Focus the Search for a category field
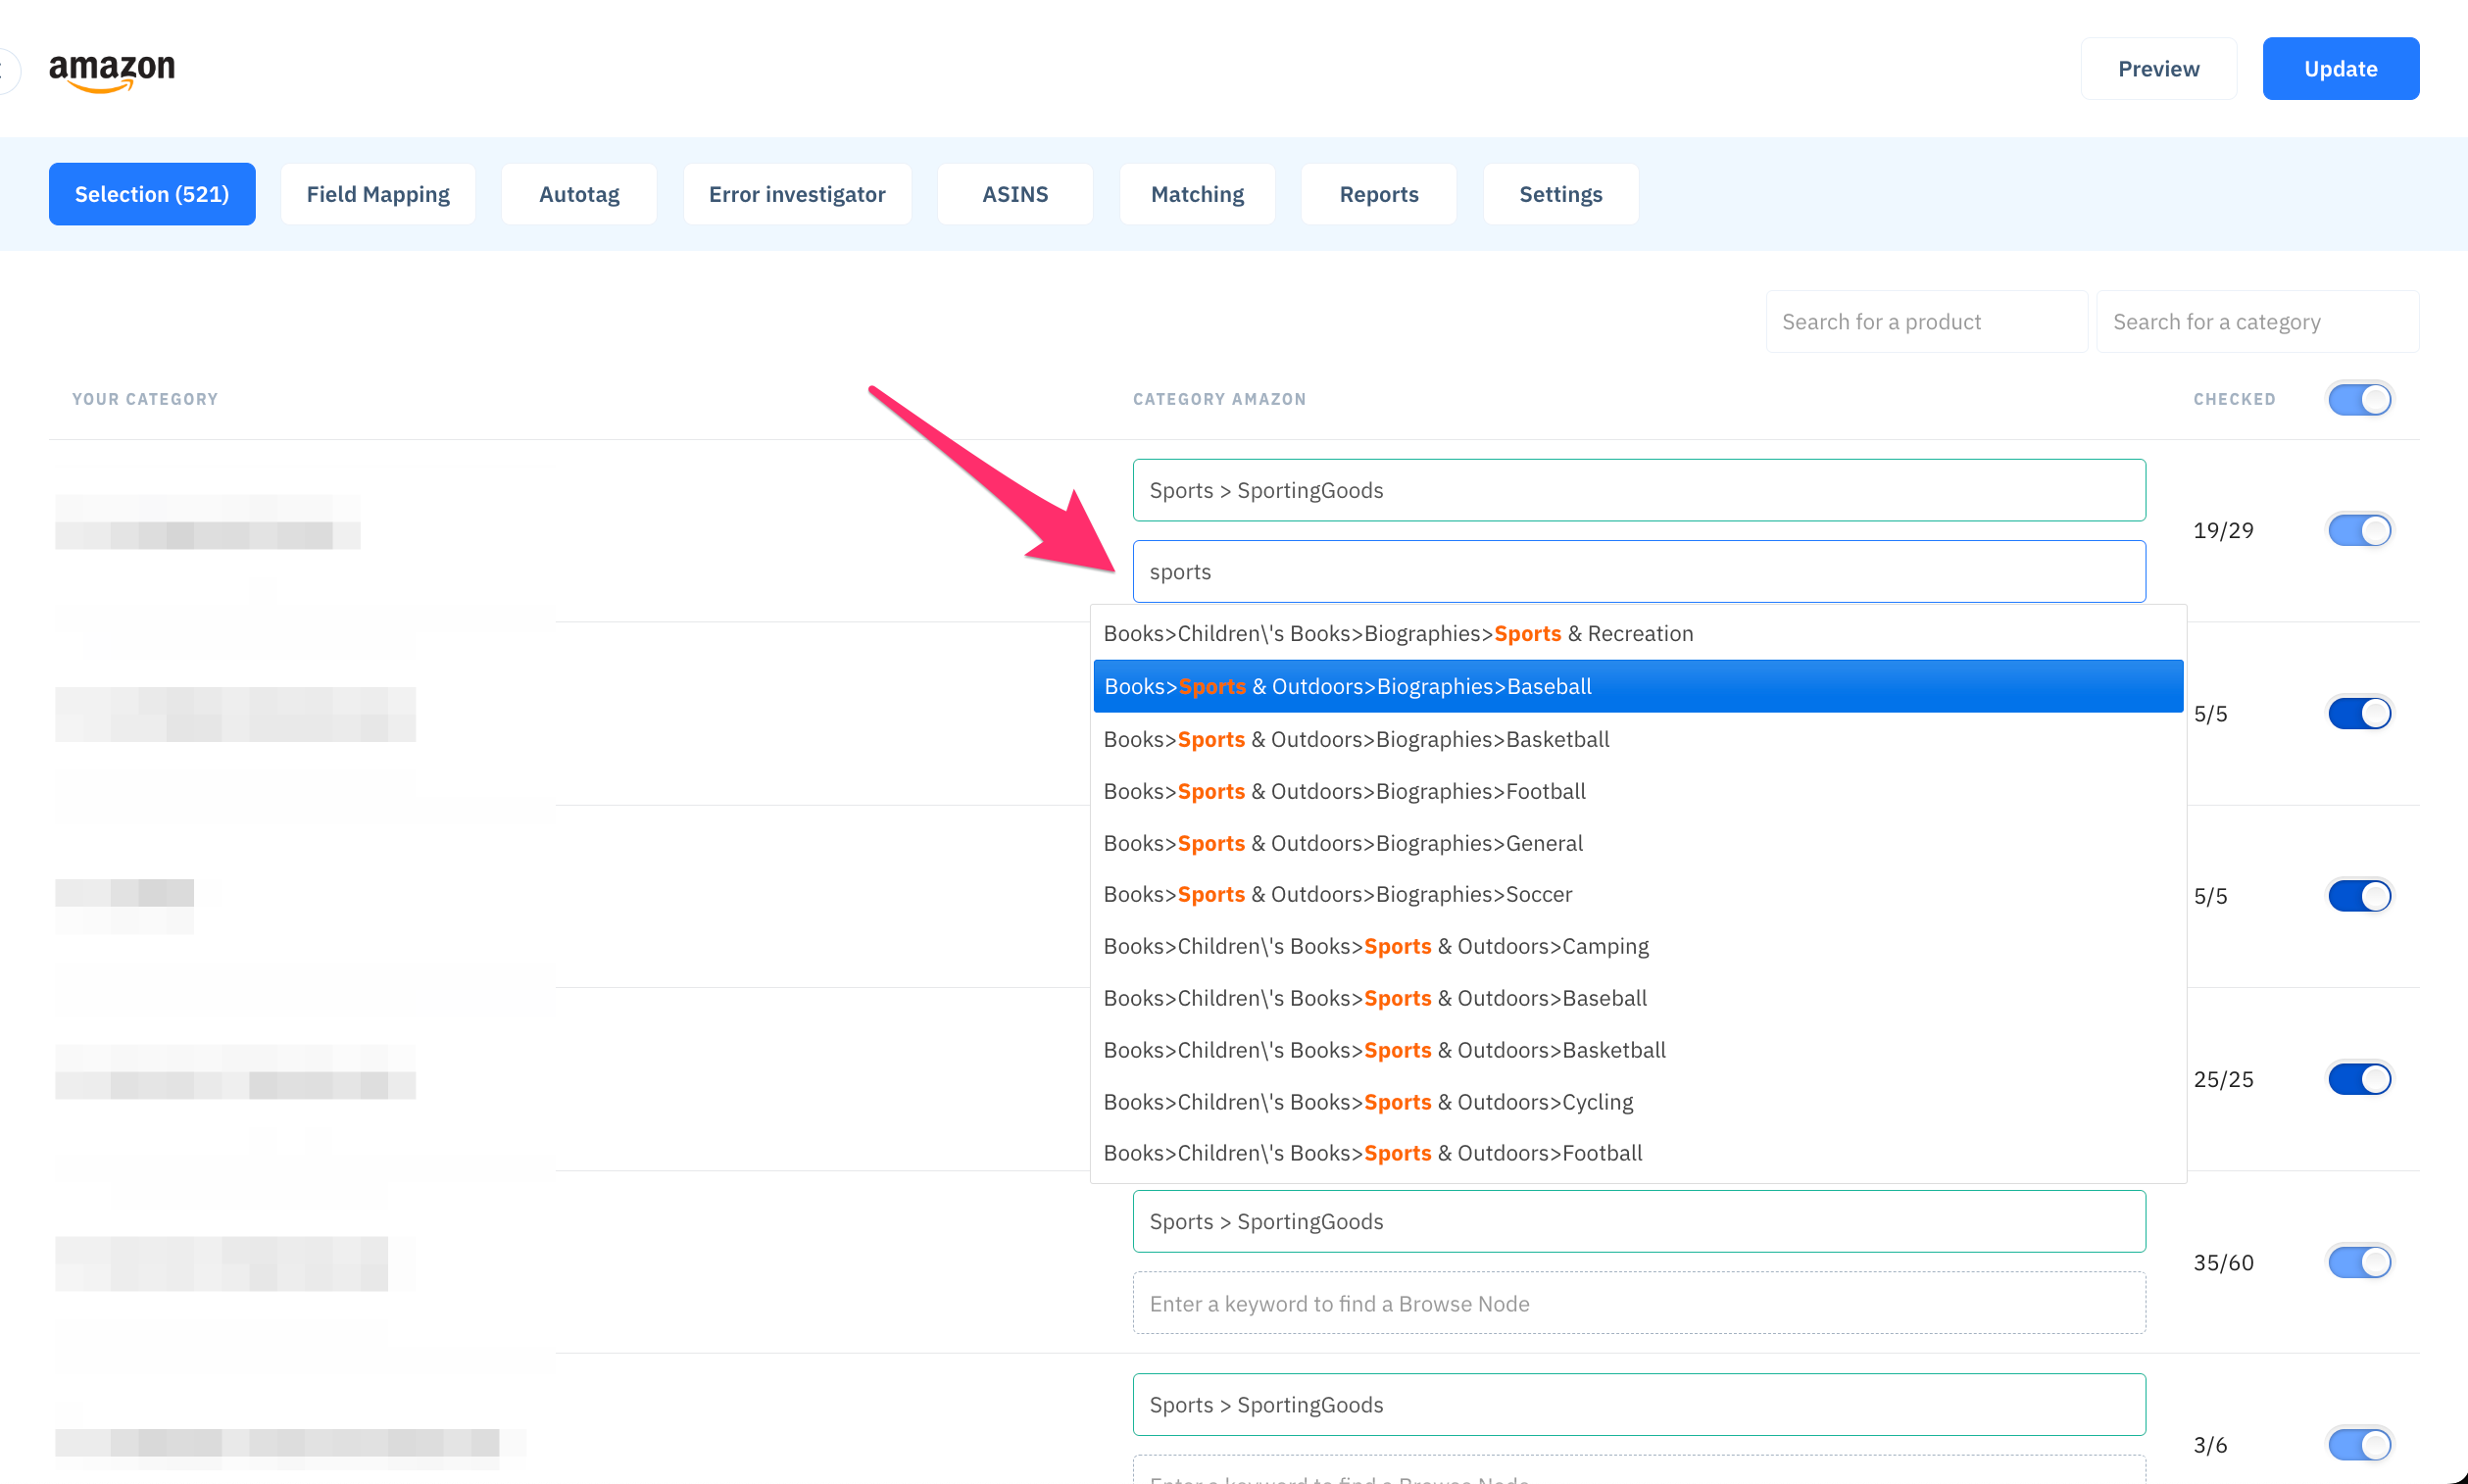This screenshot has width=2468, height=1484. pos(2257,322)
